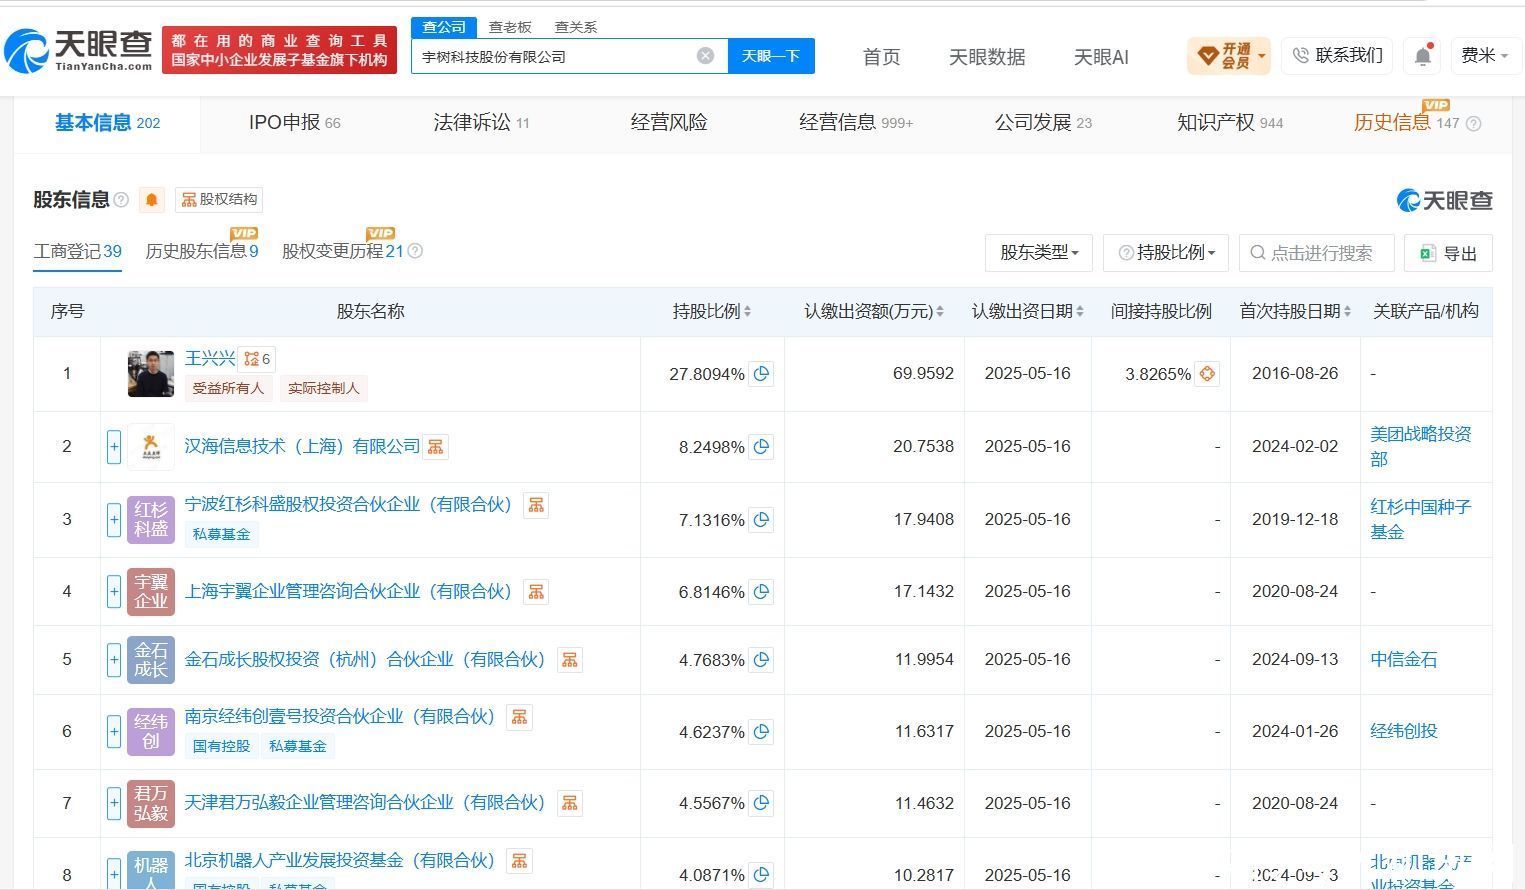Click help icon next to 股东信息 title
The height and width of the screenshot is (890, 1525).
click(x=121, y=200)
